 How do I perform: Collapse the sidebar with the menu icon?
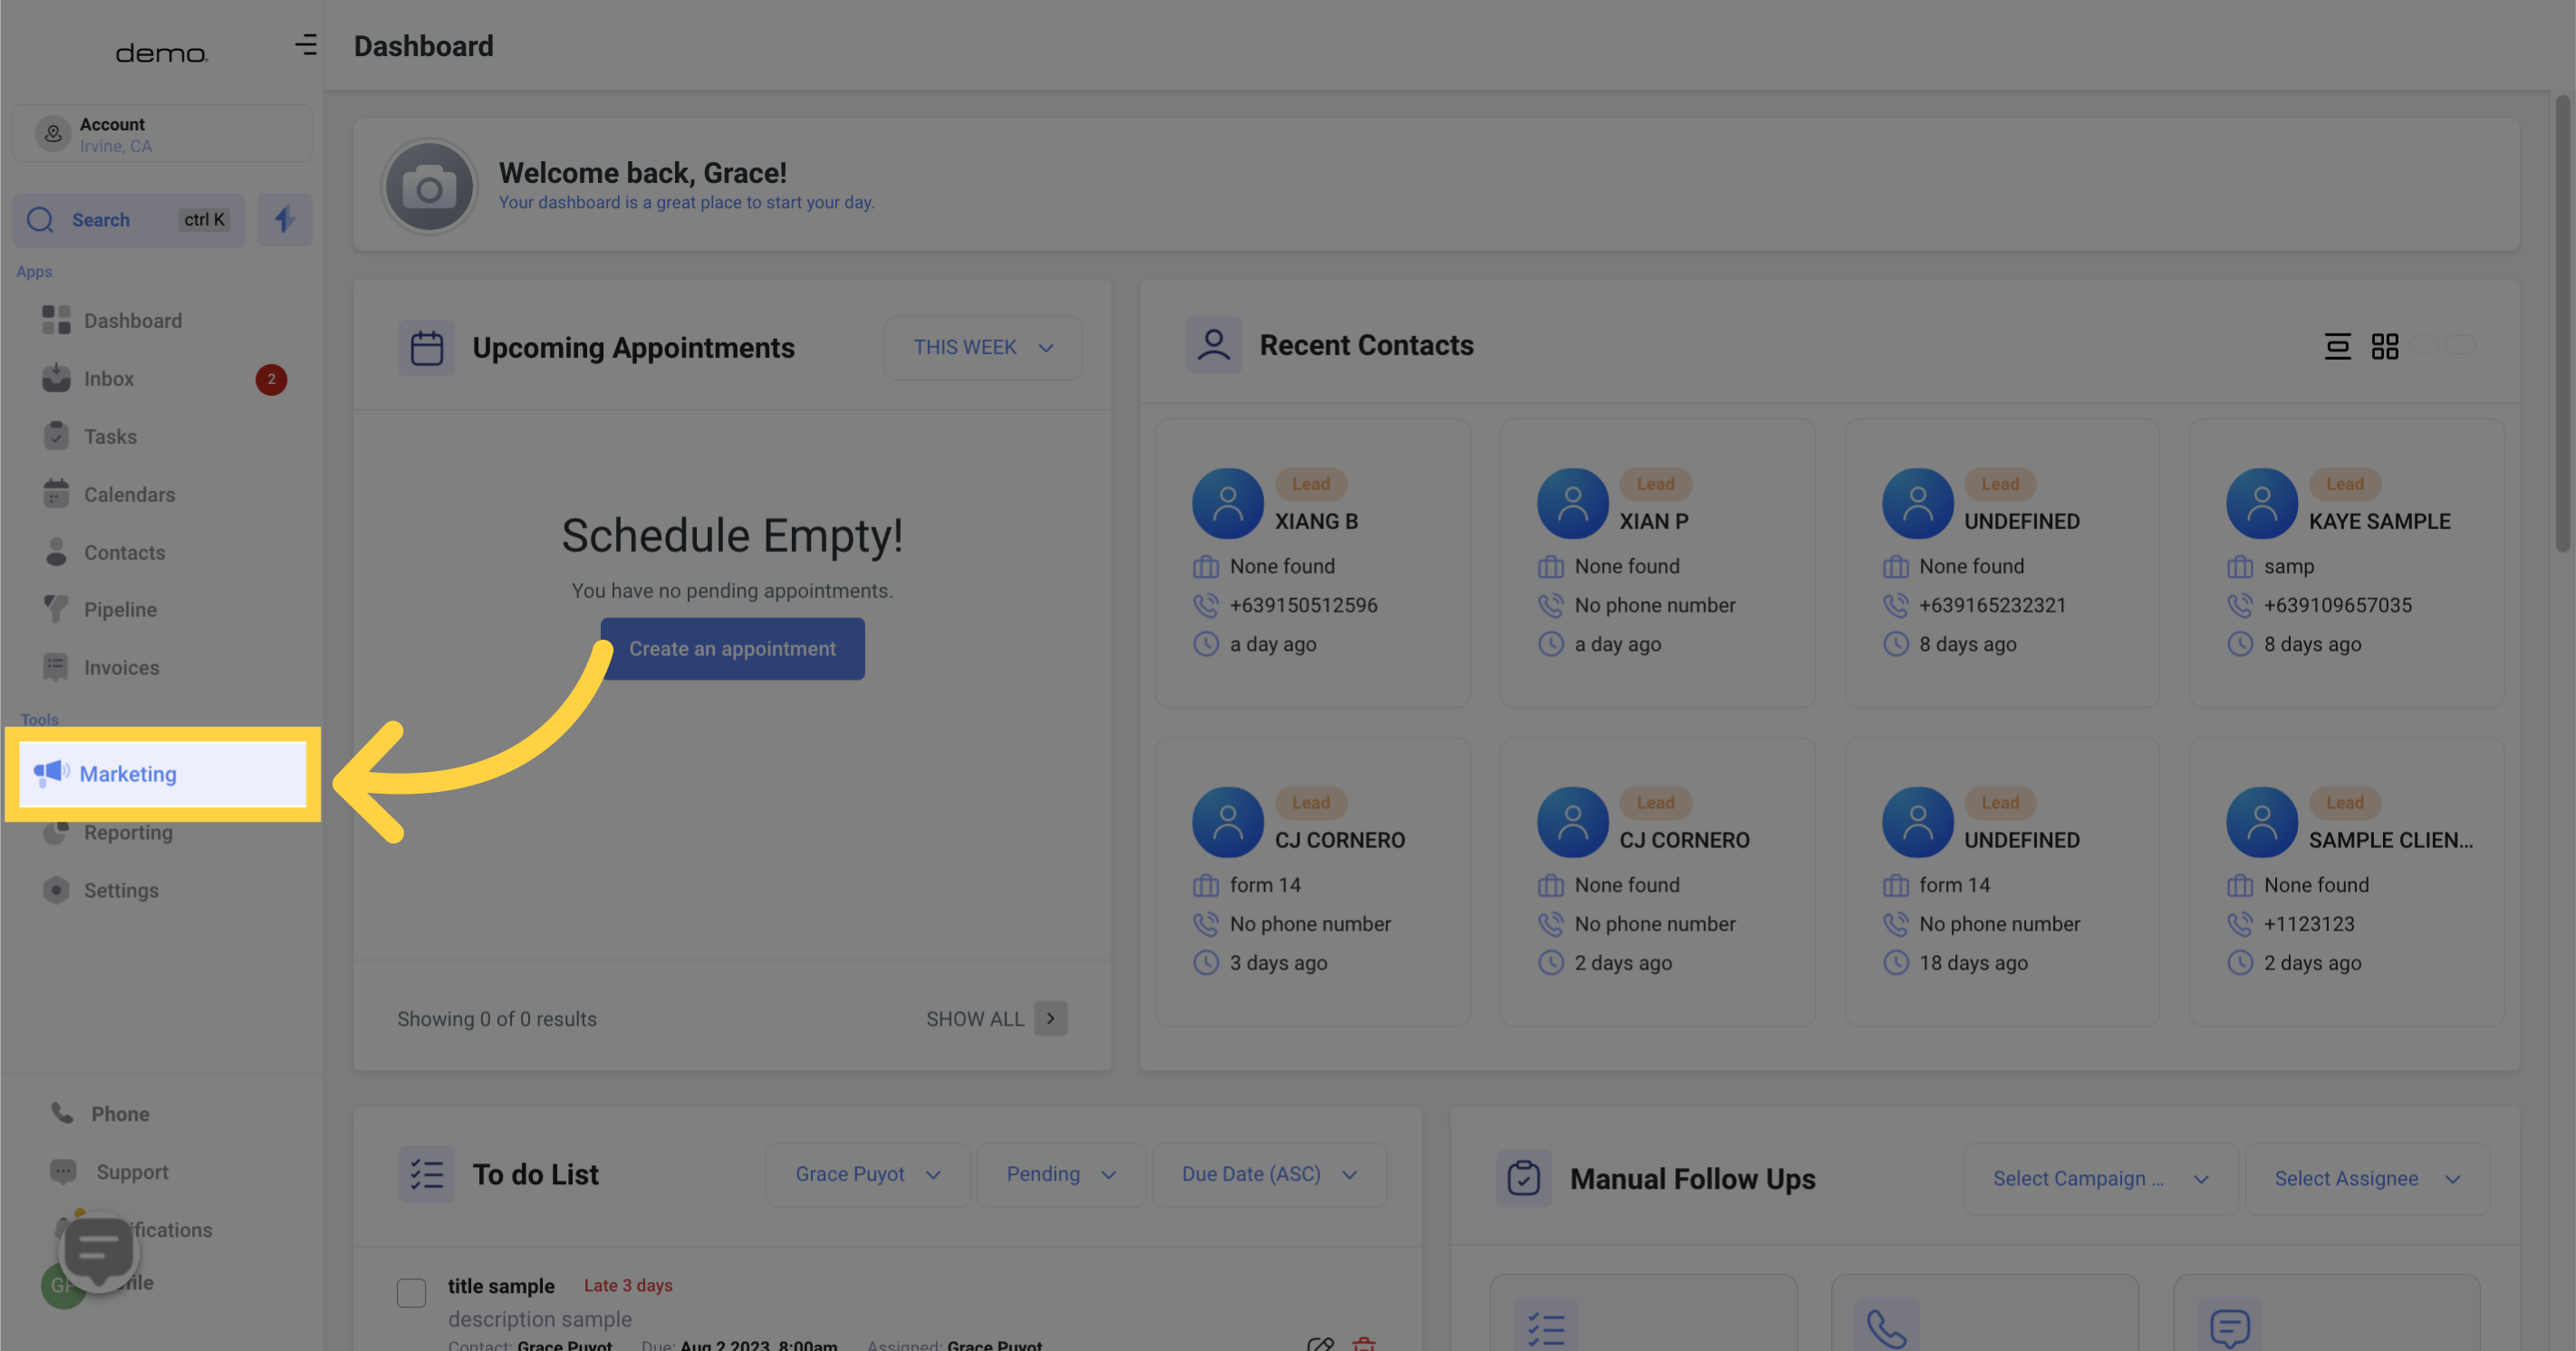pyautogui.click(x=306, y=45)
